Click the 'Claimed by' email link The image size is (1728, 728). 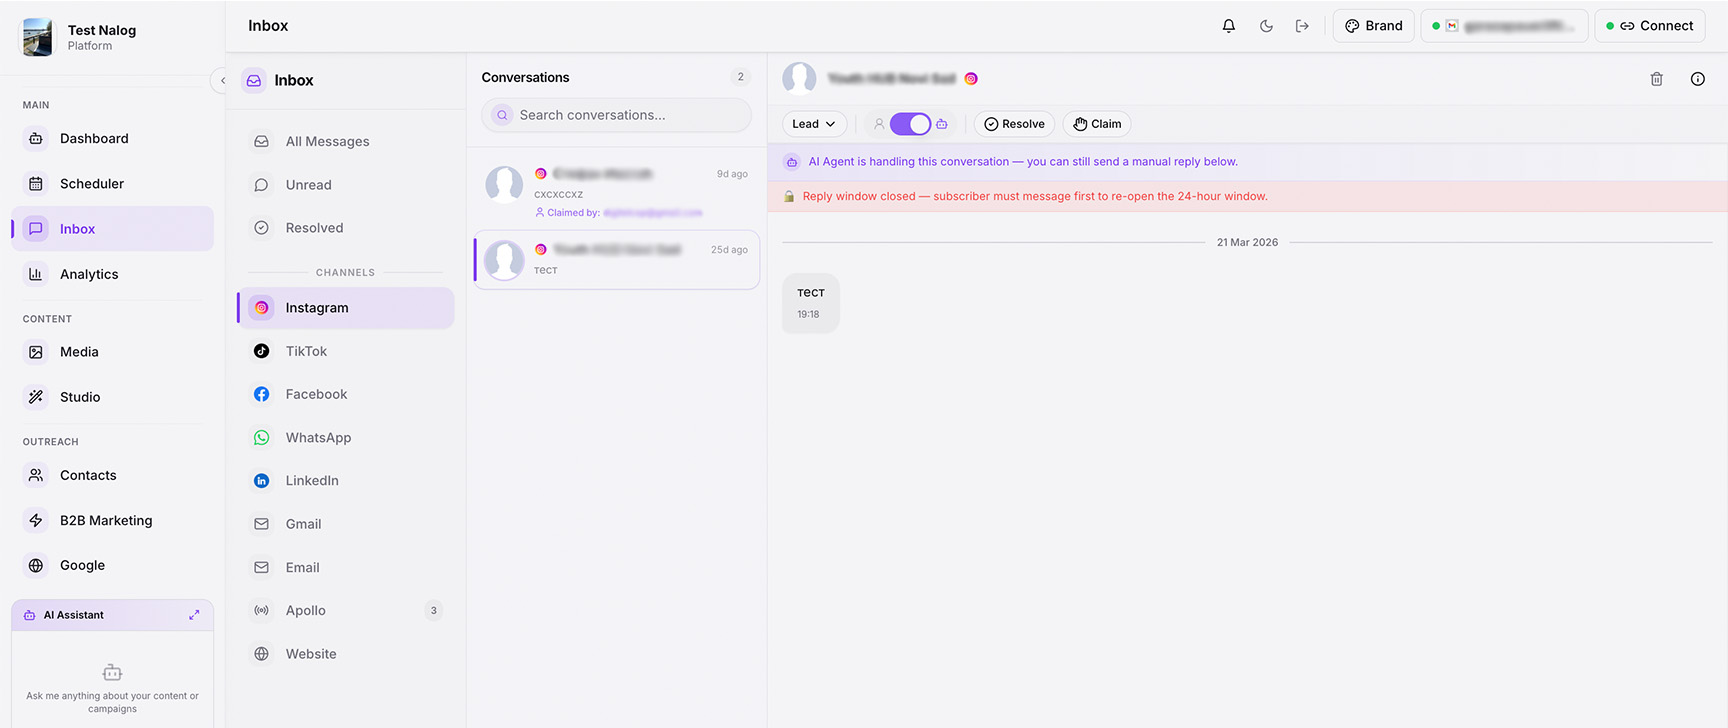click(x=653, y=213)
